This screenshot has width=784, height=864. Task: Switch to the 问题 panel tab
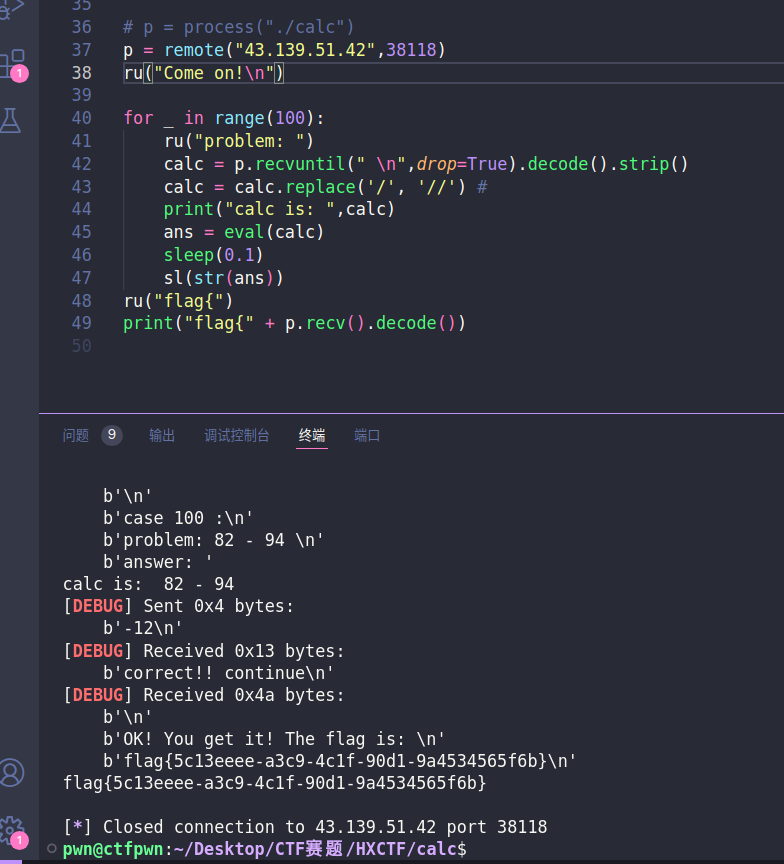pos(76,435)
